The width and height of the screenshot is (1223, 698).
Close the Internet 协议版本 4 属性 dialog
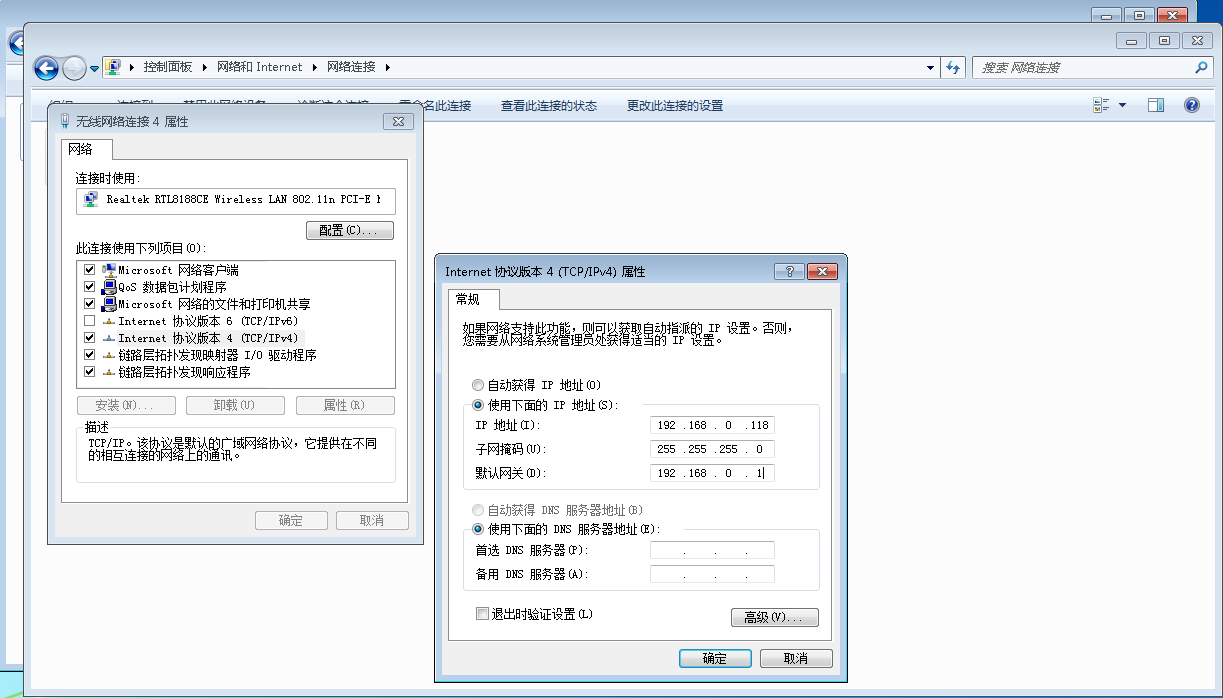[x=822, y=271]
